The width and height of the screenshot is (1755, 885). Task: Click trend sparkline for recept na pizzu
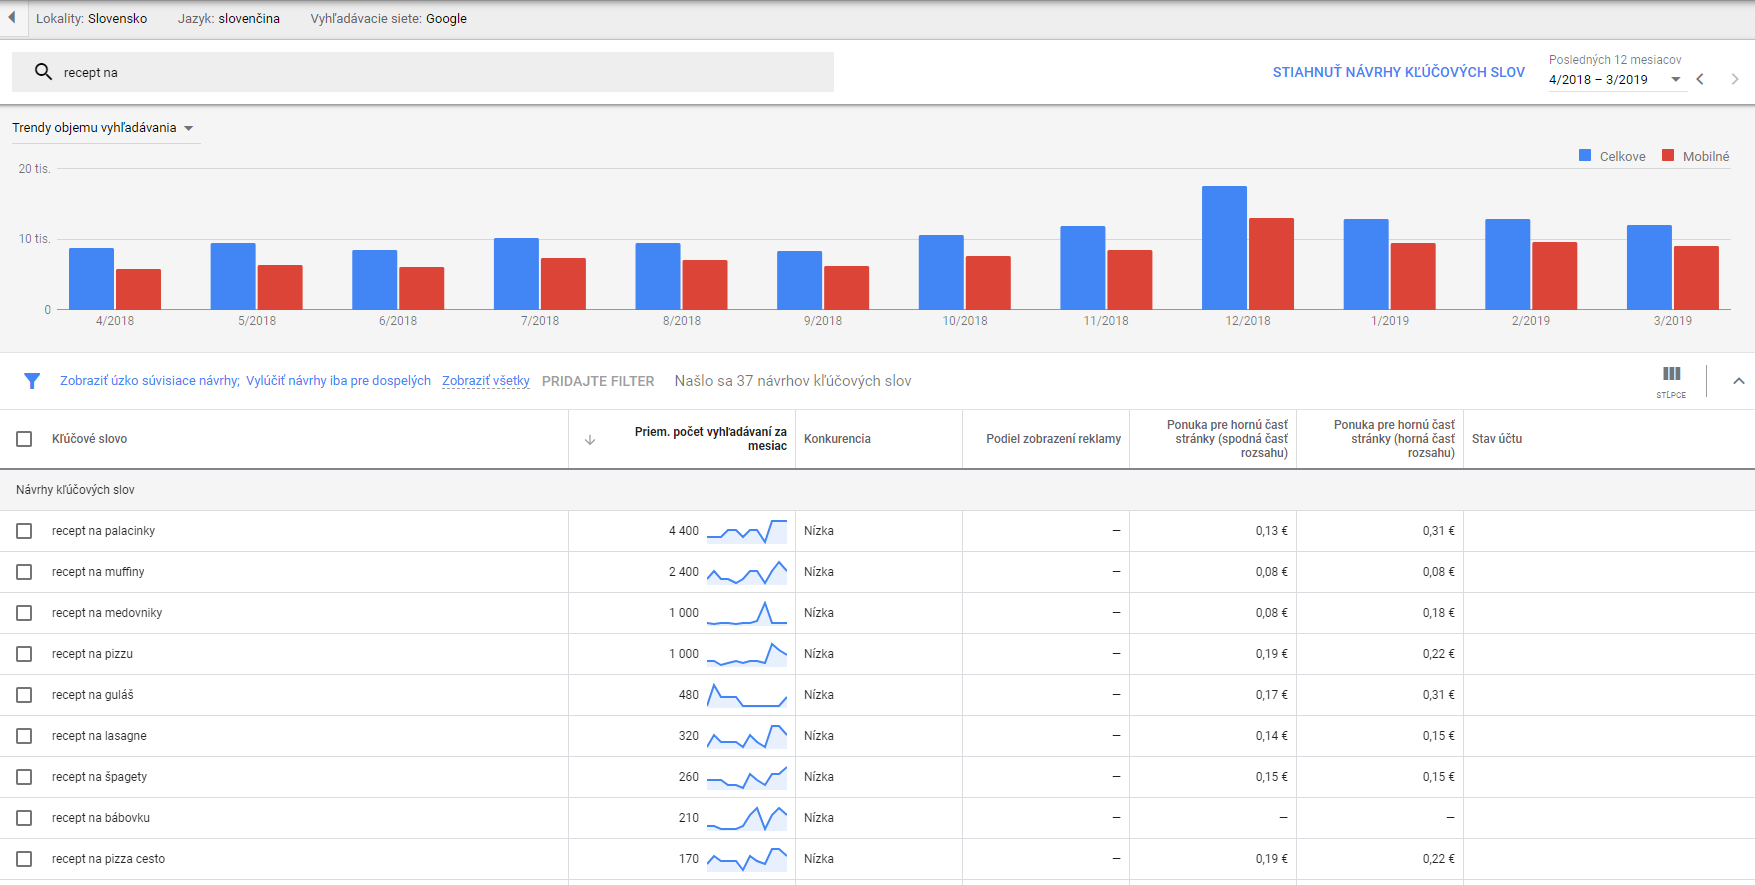pos(747,654)
